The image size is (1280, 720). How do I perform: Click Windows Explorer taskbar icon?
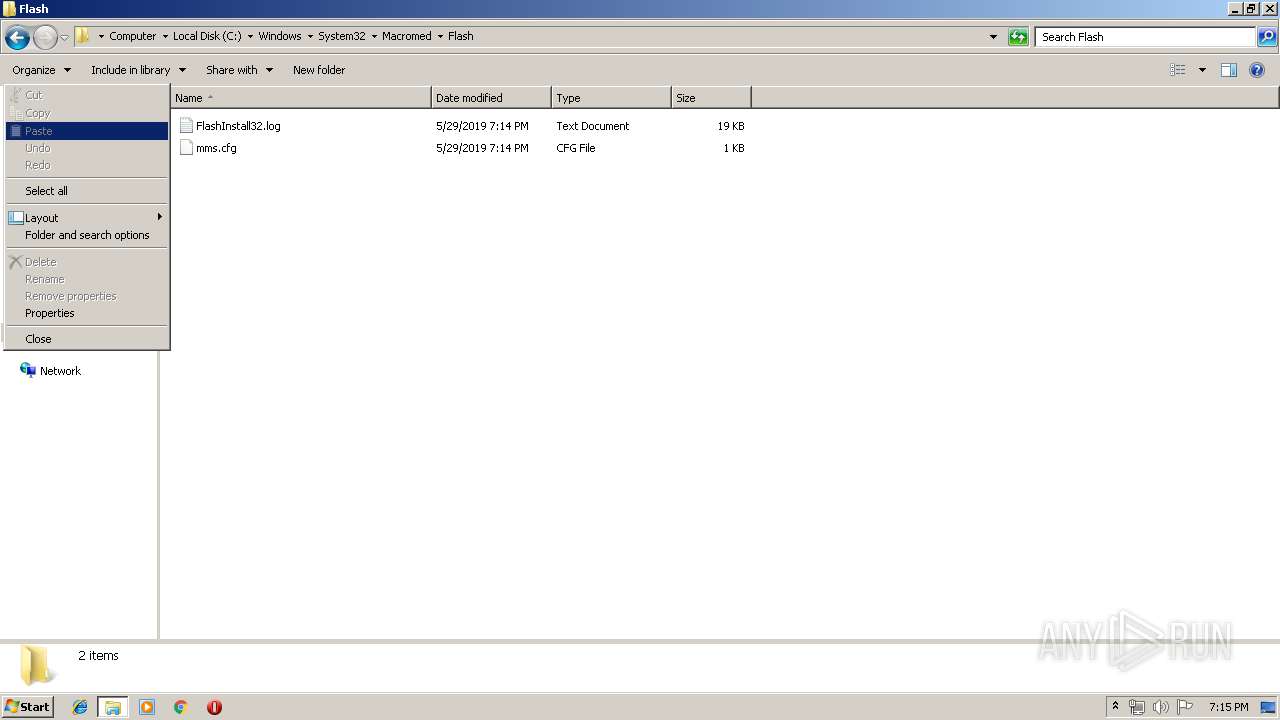pyautogui.click(x=113, y=707)
